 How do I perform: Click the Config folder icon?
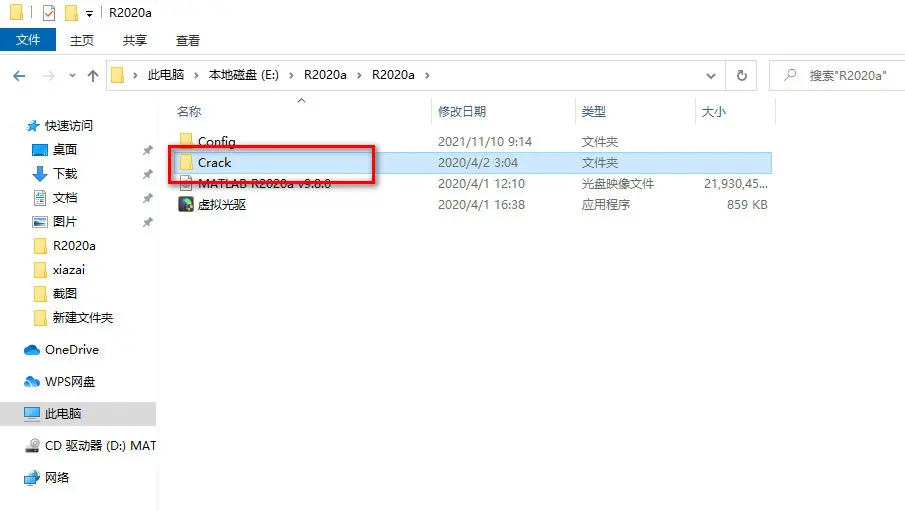[x=185, y=140]
